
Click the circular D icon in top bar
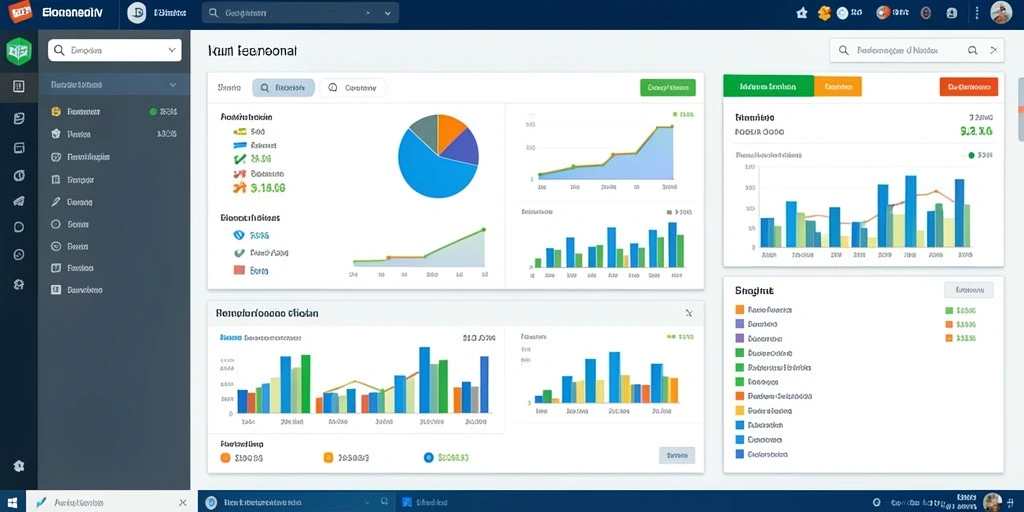coord(136,12)
